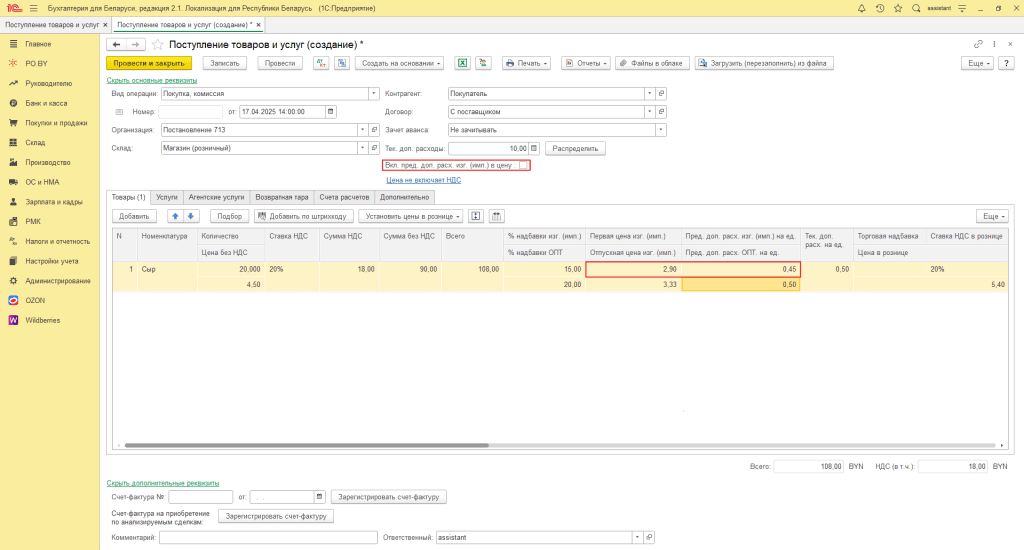1024x550 pixels.
Task: Open calculator for Тек. доп. расходы
Action: (534, 148)
